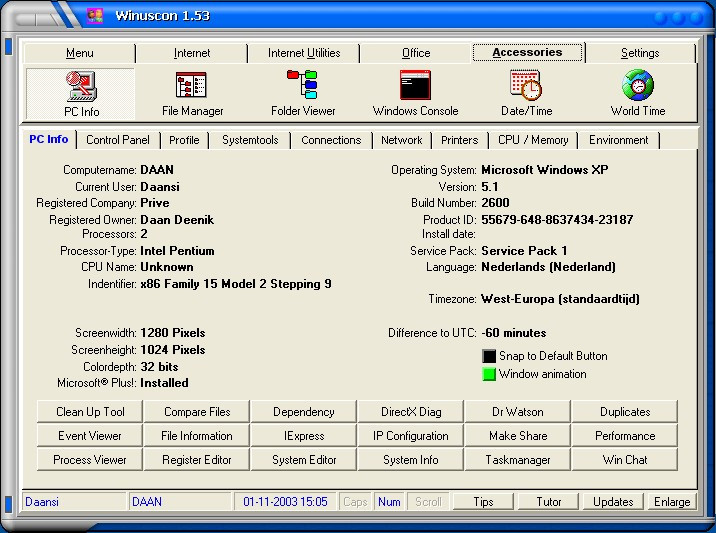Switch to Connections sub-tab
The height and width of the screenshot is (533, 716).
pos(331,140)
